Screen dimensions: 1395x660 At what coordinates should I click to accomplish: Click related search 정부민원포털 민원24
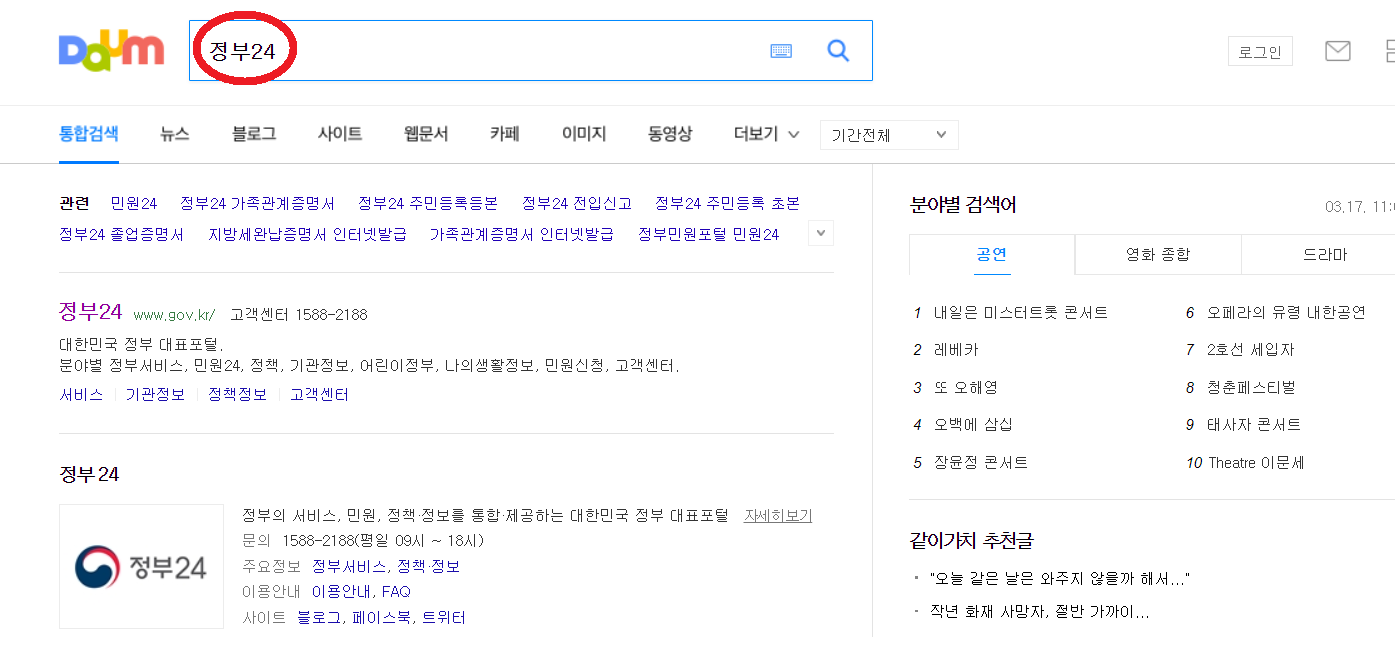tap(708, 234)
